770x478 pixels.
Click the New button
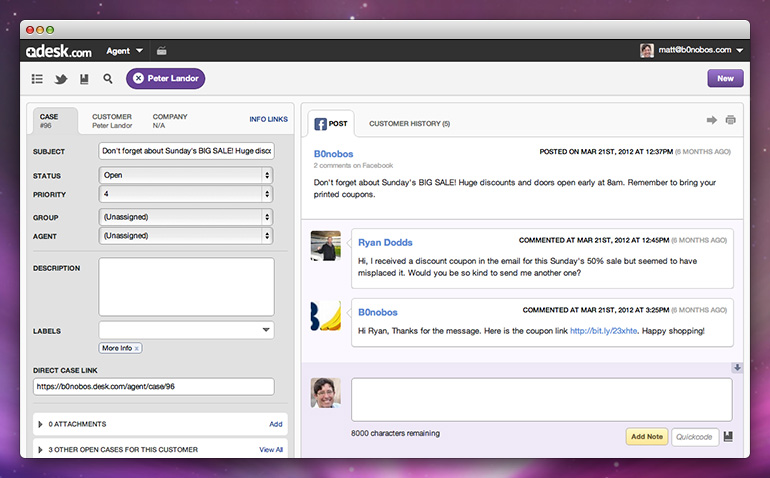pyautogui.click(x=725, y=79)
